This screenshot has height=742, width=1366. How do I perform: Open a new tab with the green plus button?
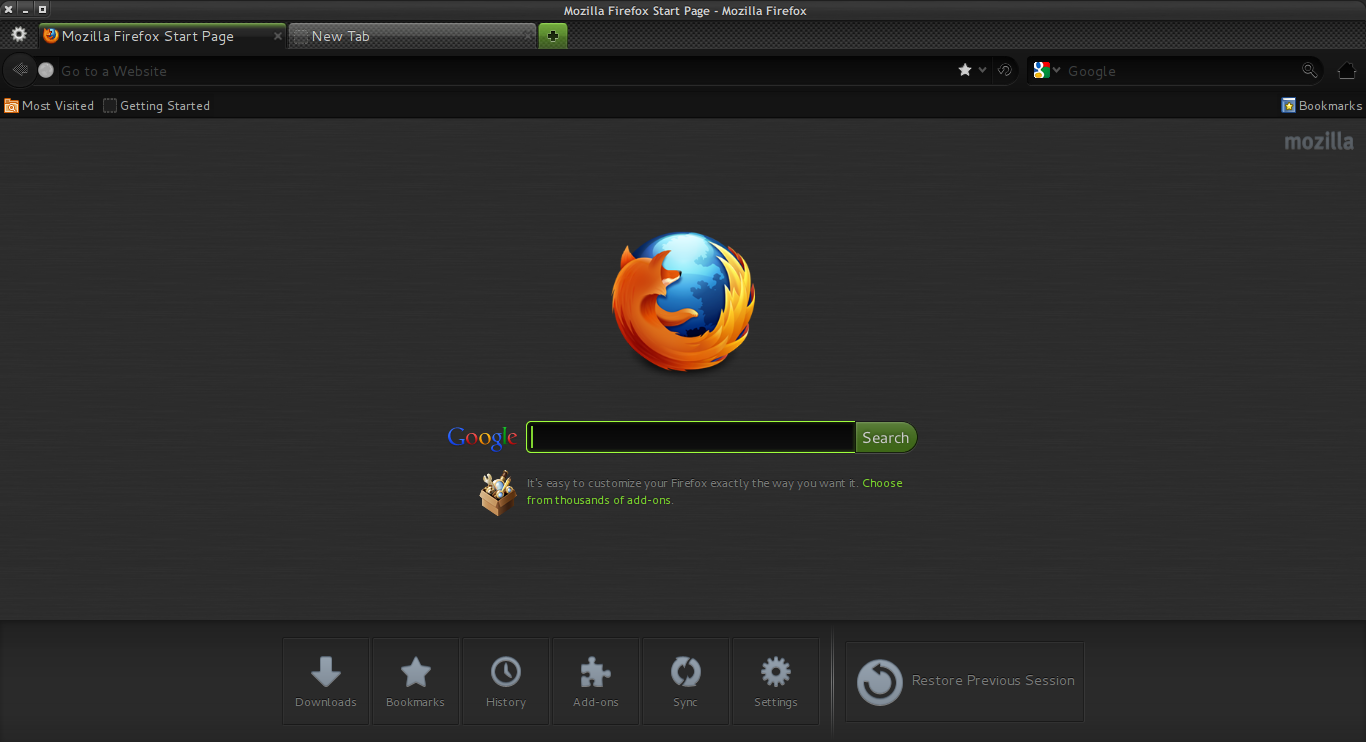553,36
